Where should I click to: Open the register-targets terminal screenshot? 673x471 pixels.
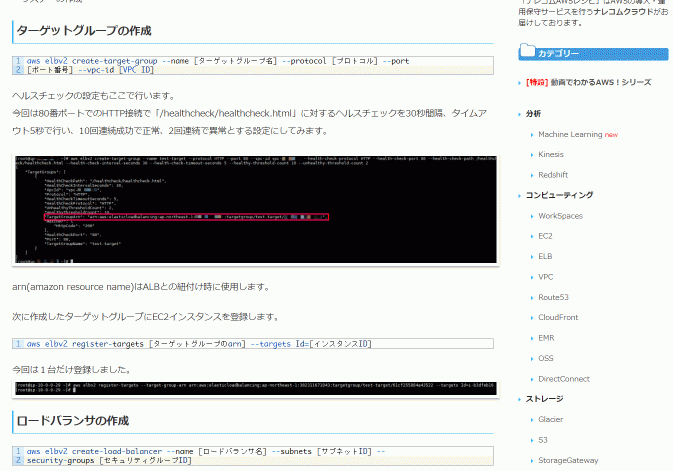pyautogui.click(x=256, y=388)
